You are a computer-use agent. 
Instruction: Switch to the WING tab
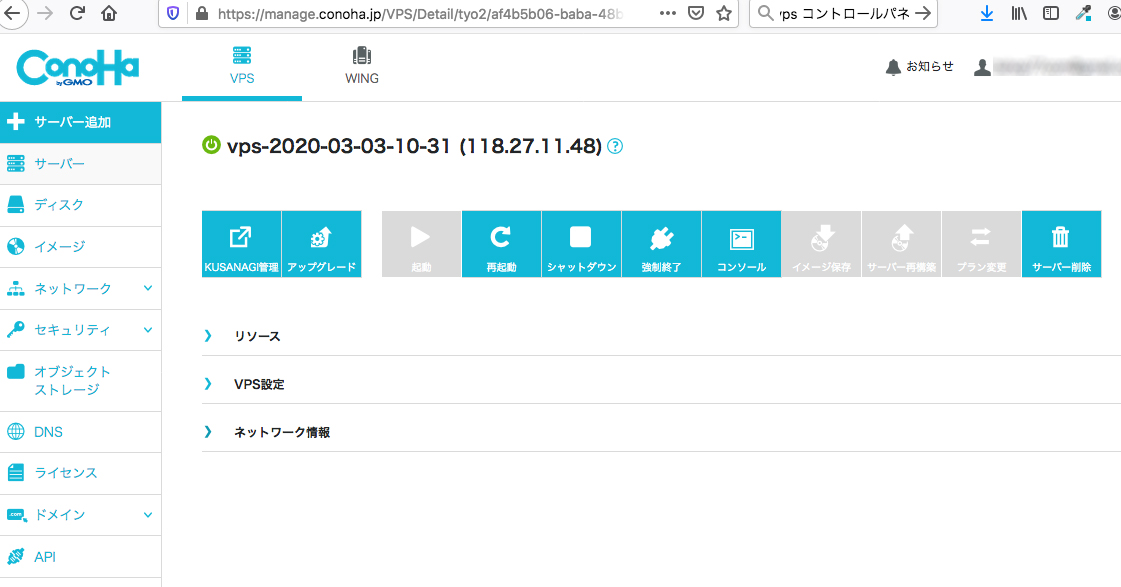click(362, 66)
